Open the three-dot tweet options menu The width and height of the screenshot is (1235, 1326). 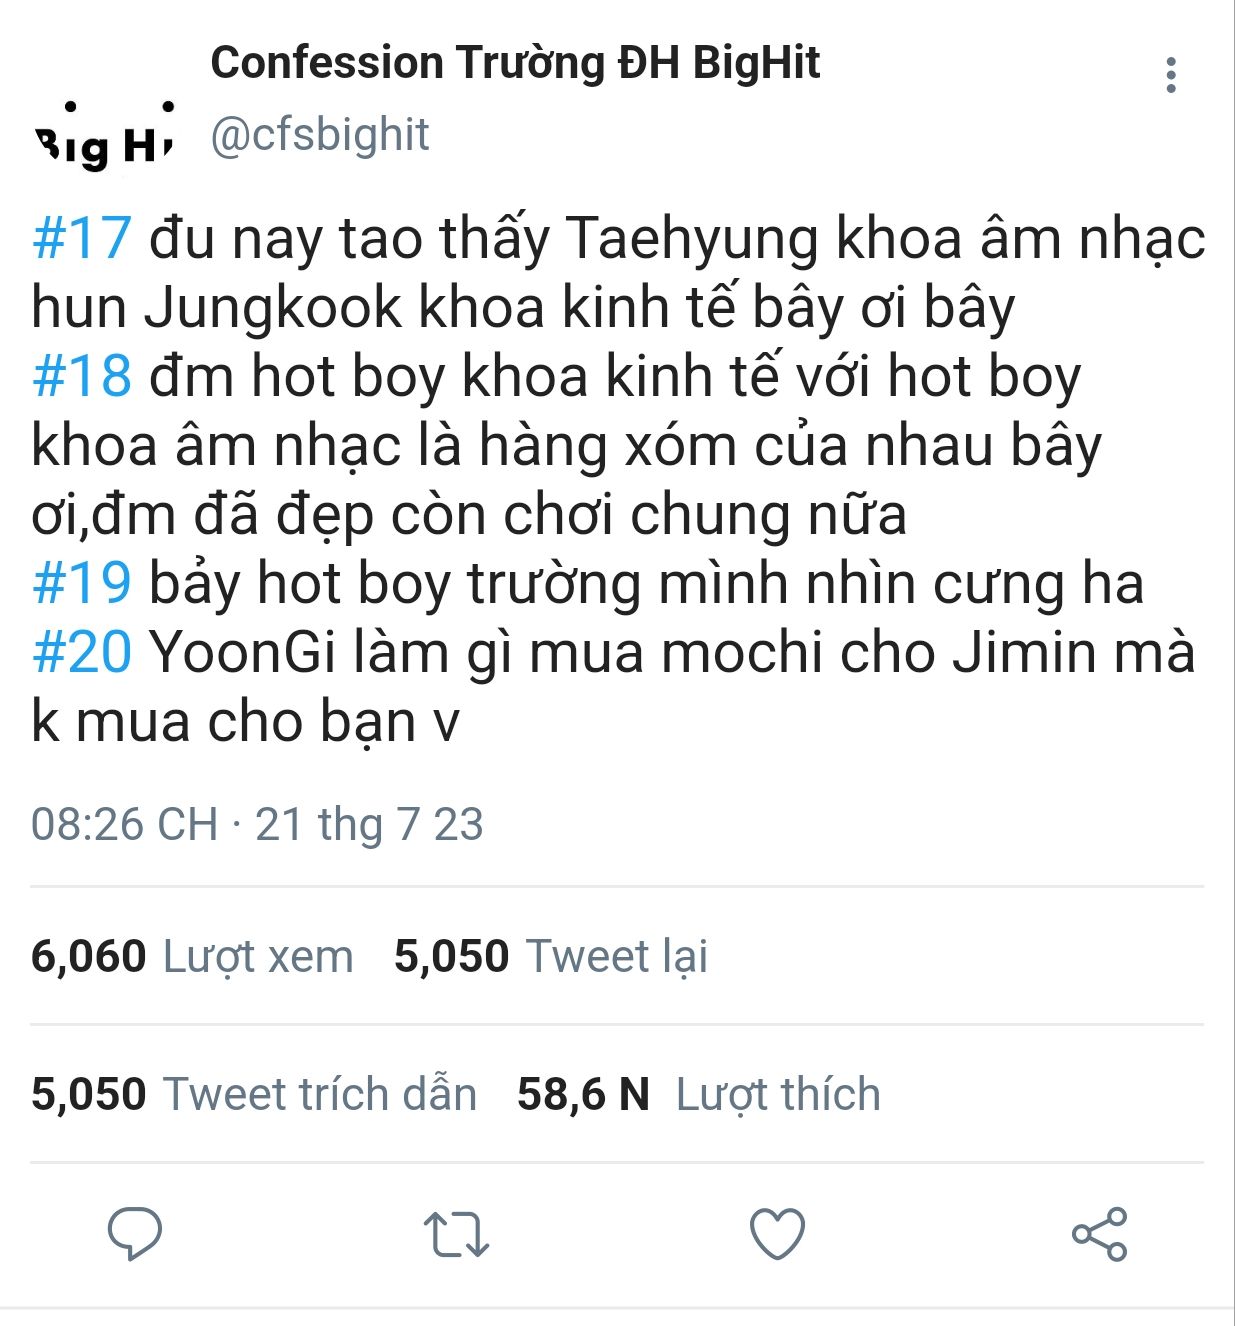coord(1171,76)
